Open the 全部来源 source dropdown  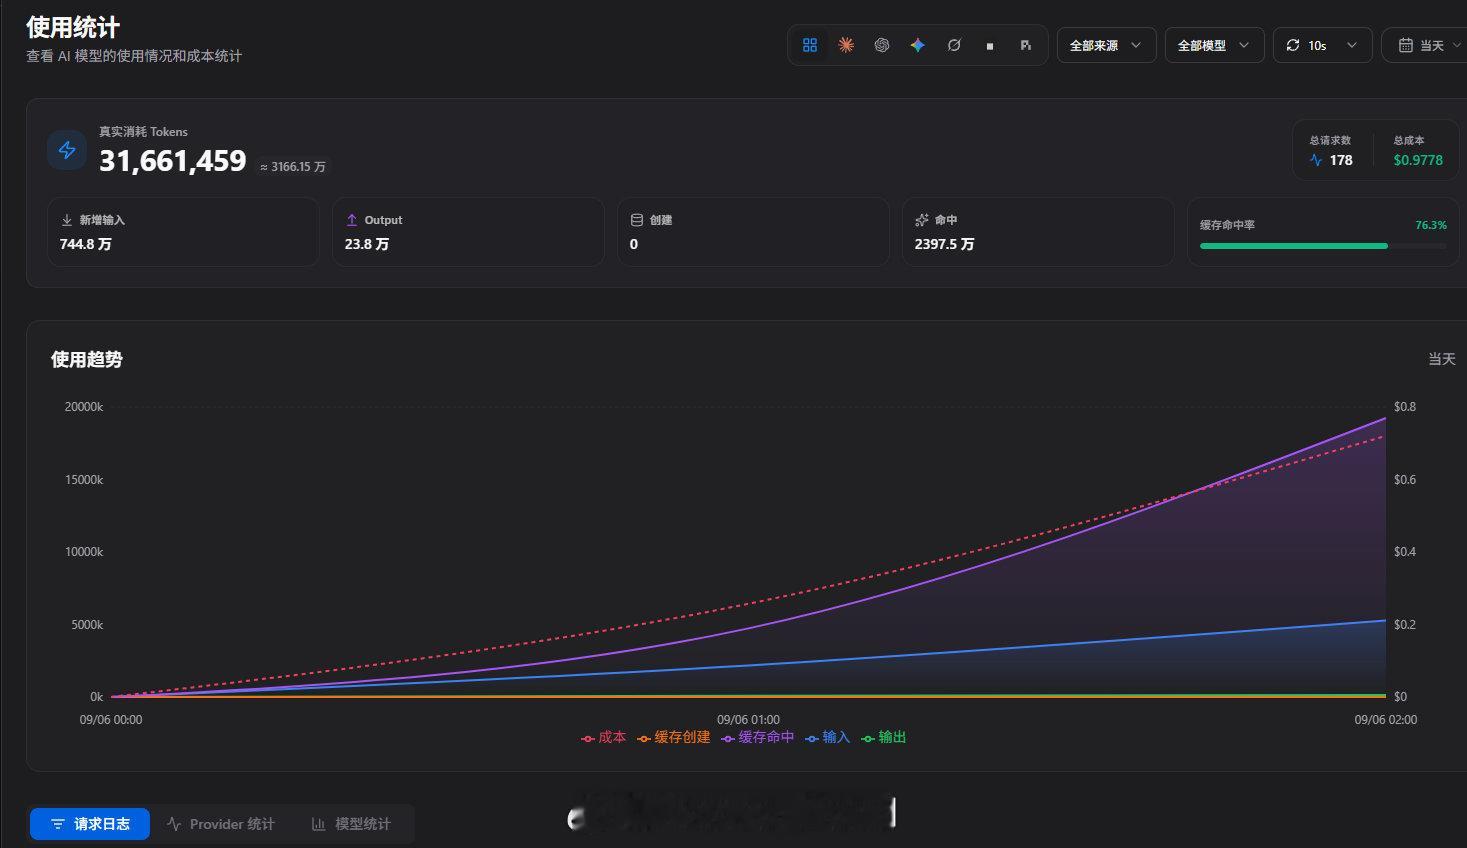(x=1106, y=45)
